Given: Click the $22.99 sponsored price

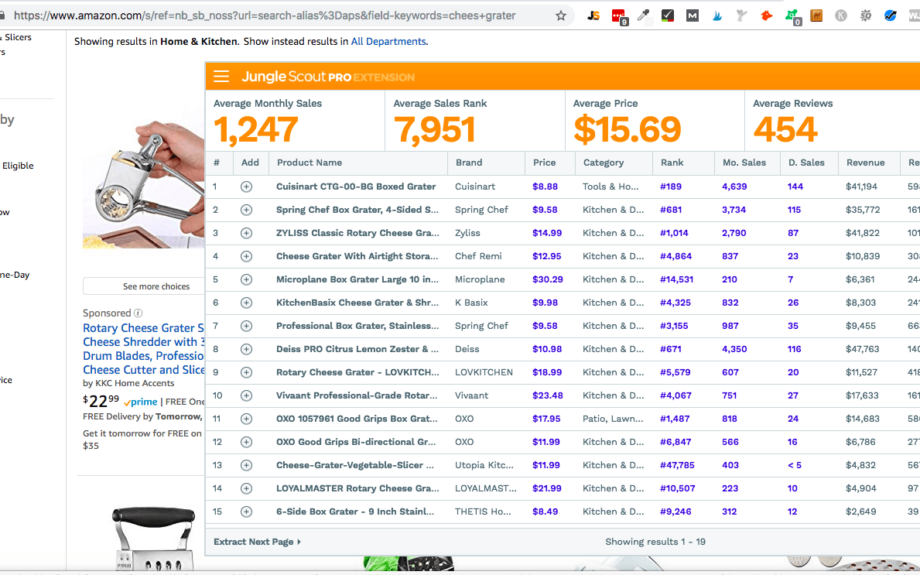Looking at the screenshot, I should [x=101, y=402].
